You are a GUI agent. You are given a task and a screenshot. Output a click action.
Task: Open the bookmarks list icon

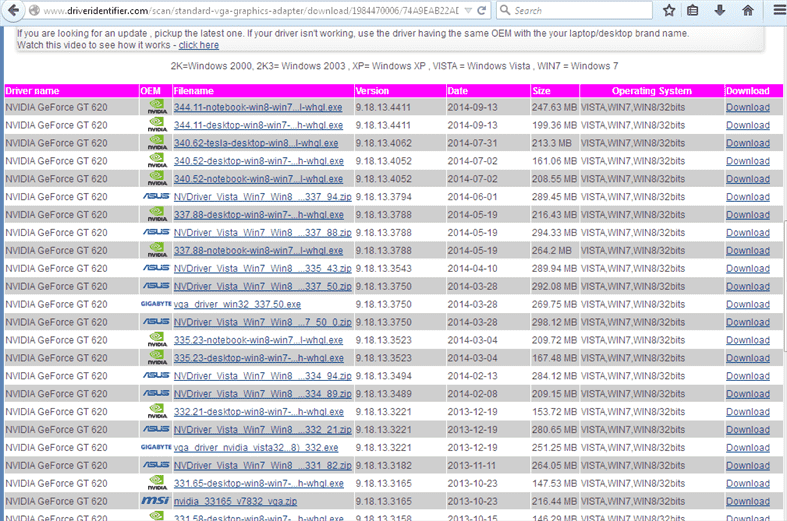[693, 11]
